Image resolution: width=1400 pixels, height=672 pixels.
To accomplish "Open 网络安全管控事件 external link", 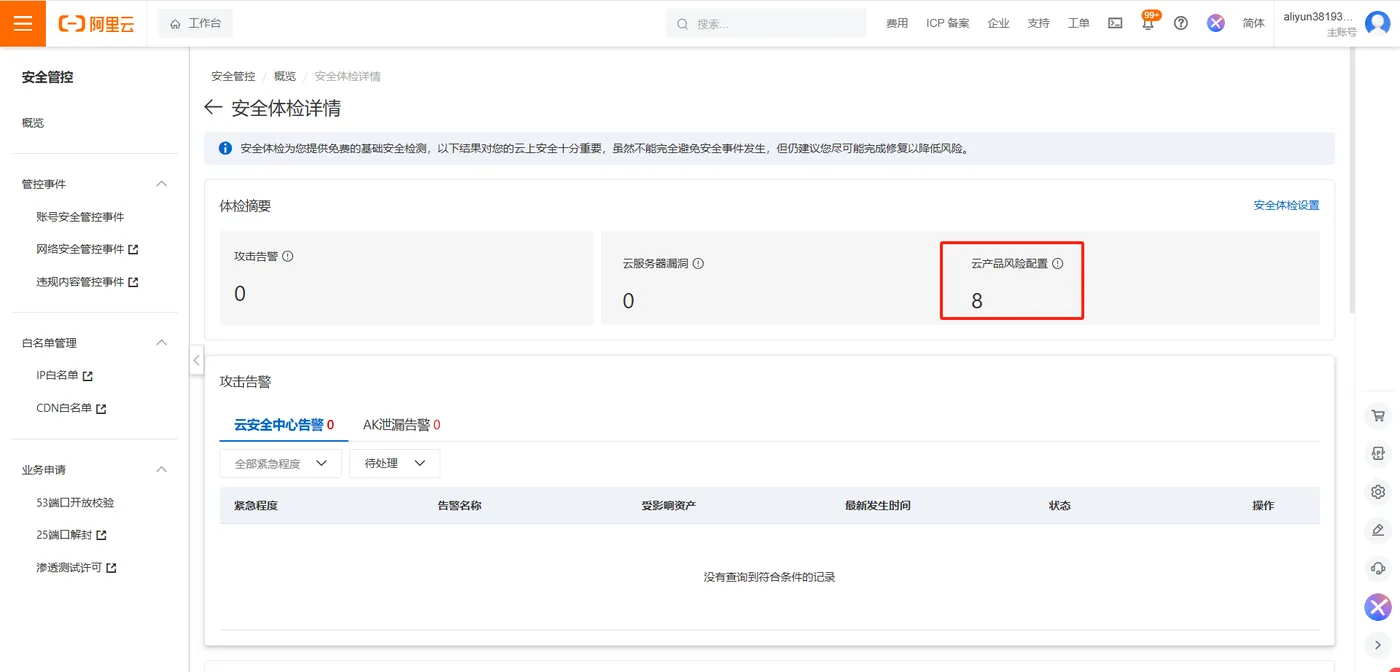I will [x=87, y=249].
